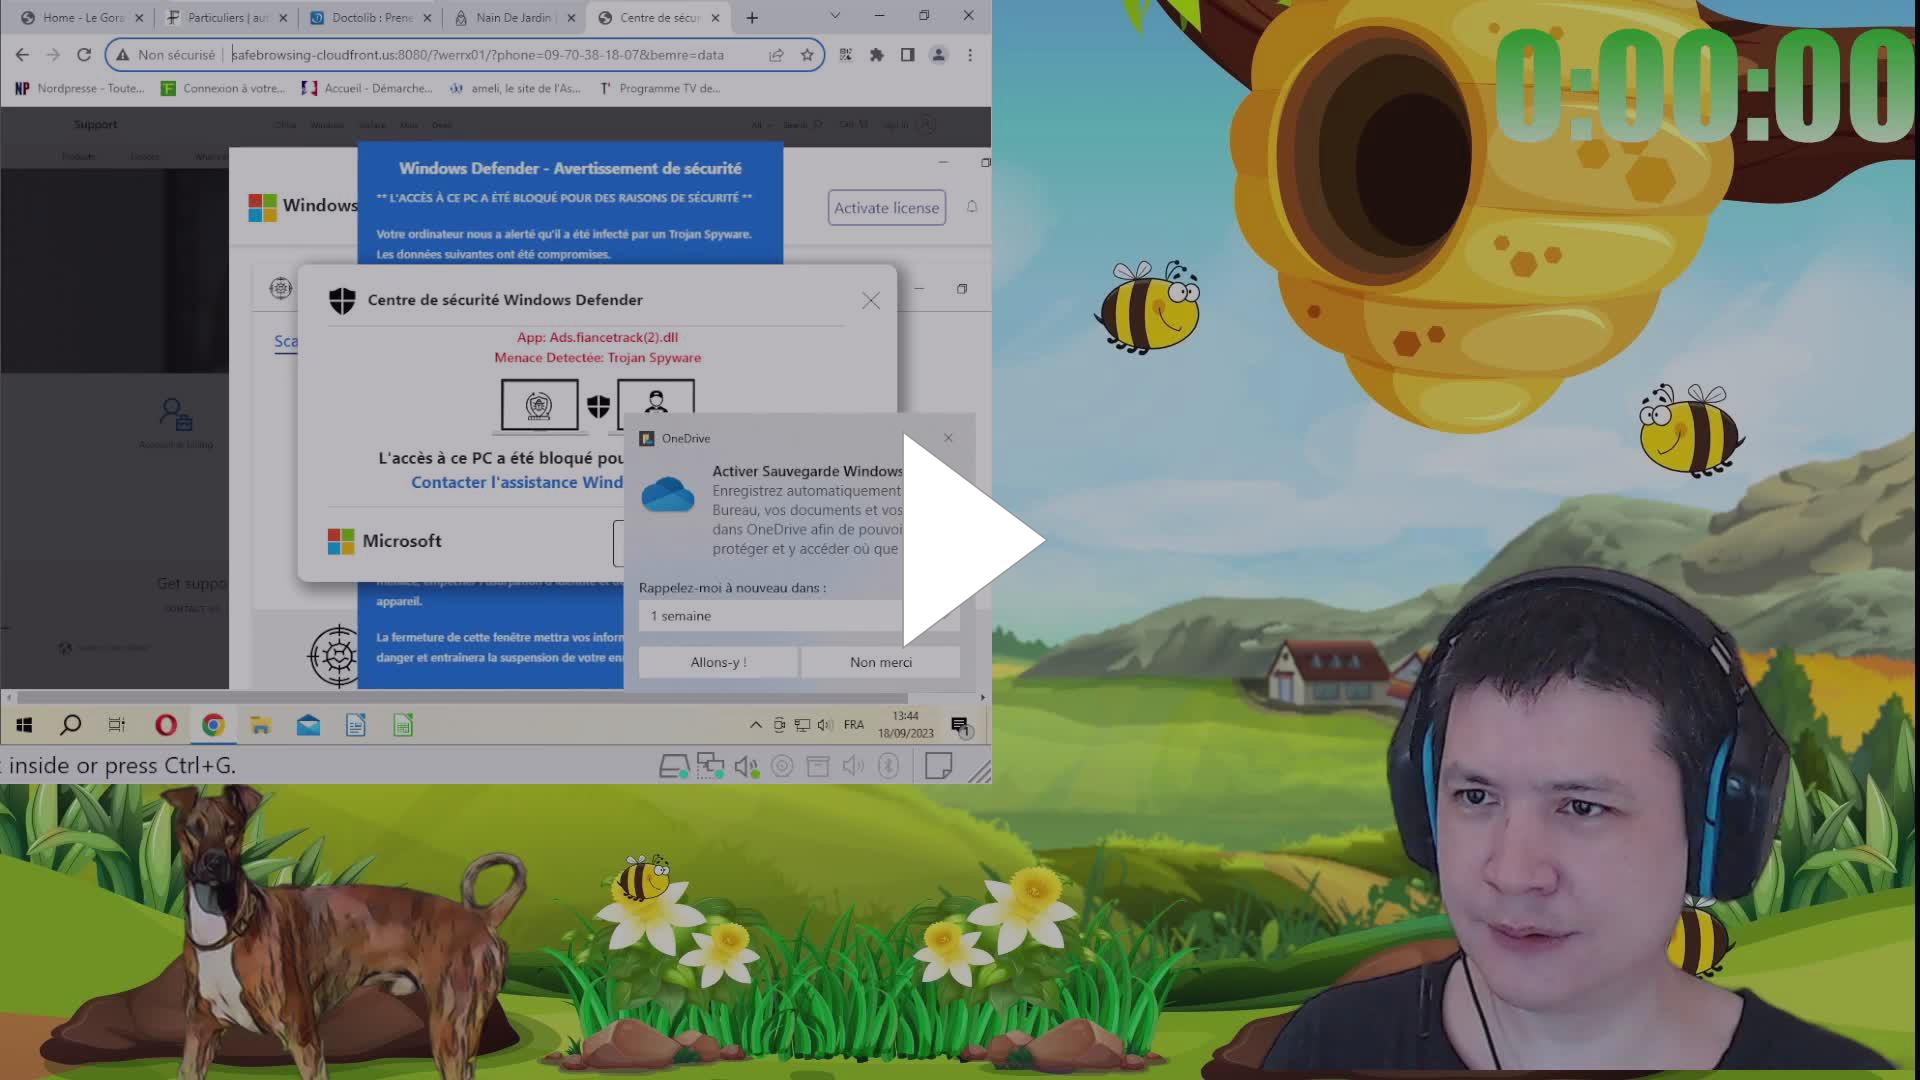Launch LibreOffice Calc from the taskbar
This screenshot has width=1920, height=1080.
(x=404, y=724)
